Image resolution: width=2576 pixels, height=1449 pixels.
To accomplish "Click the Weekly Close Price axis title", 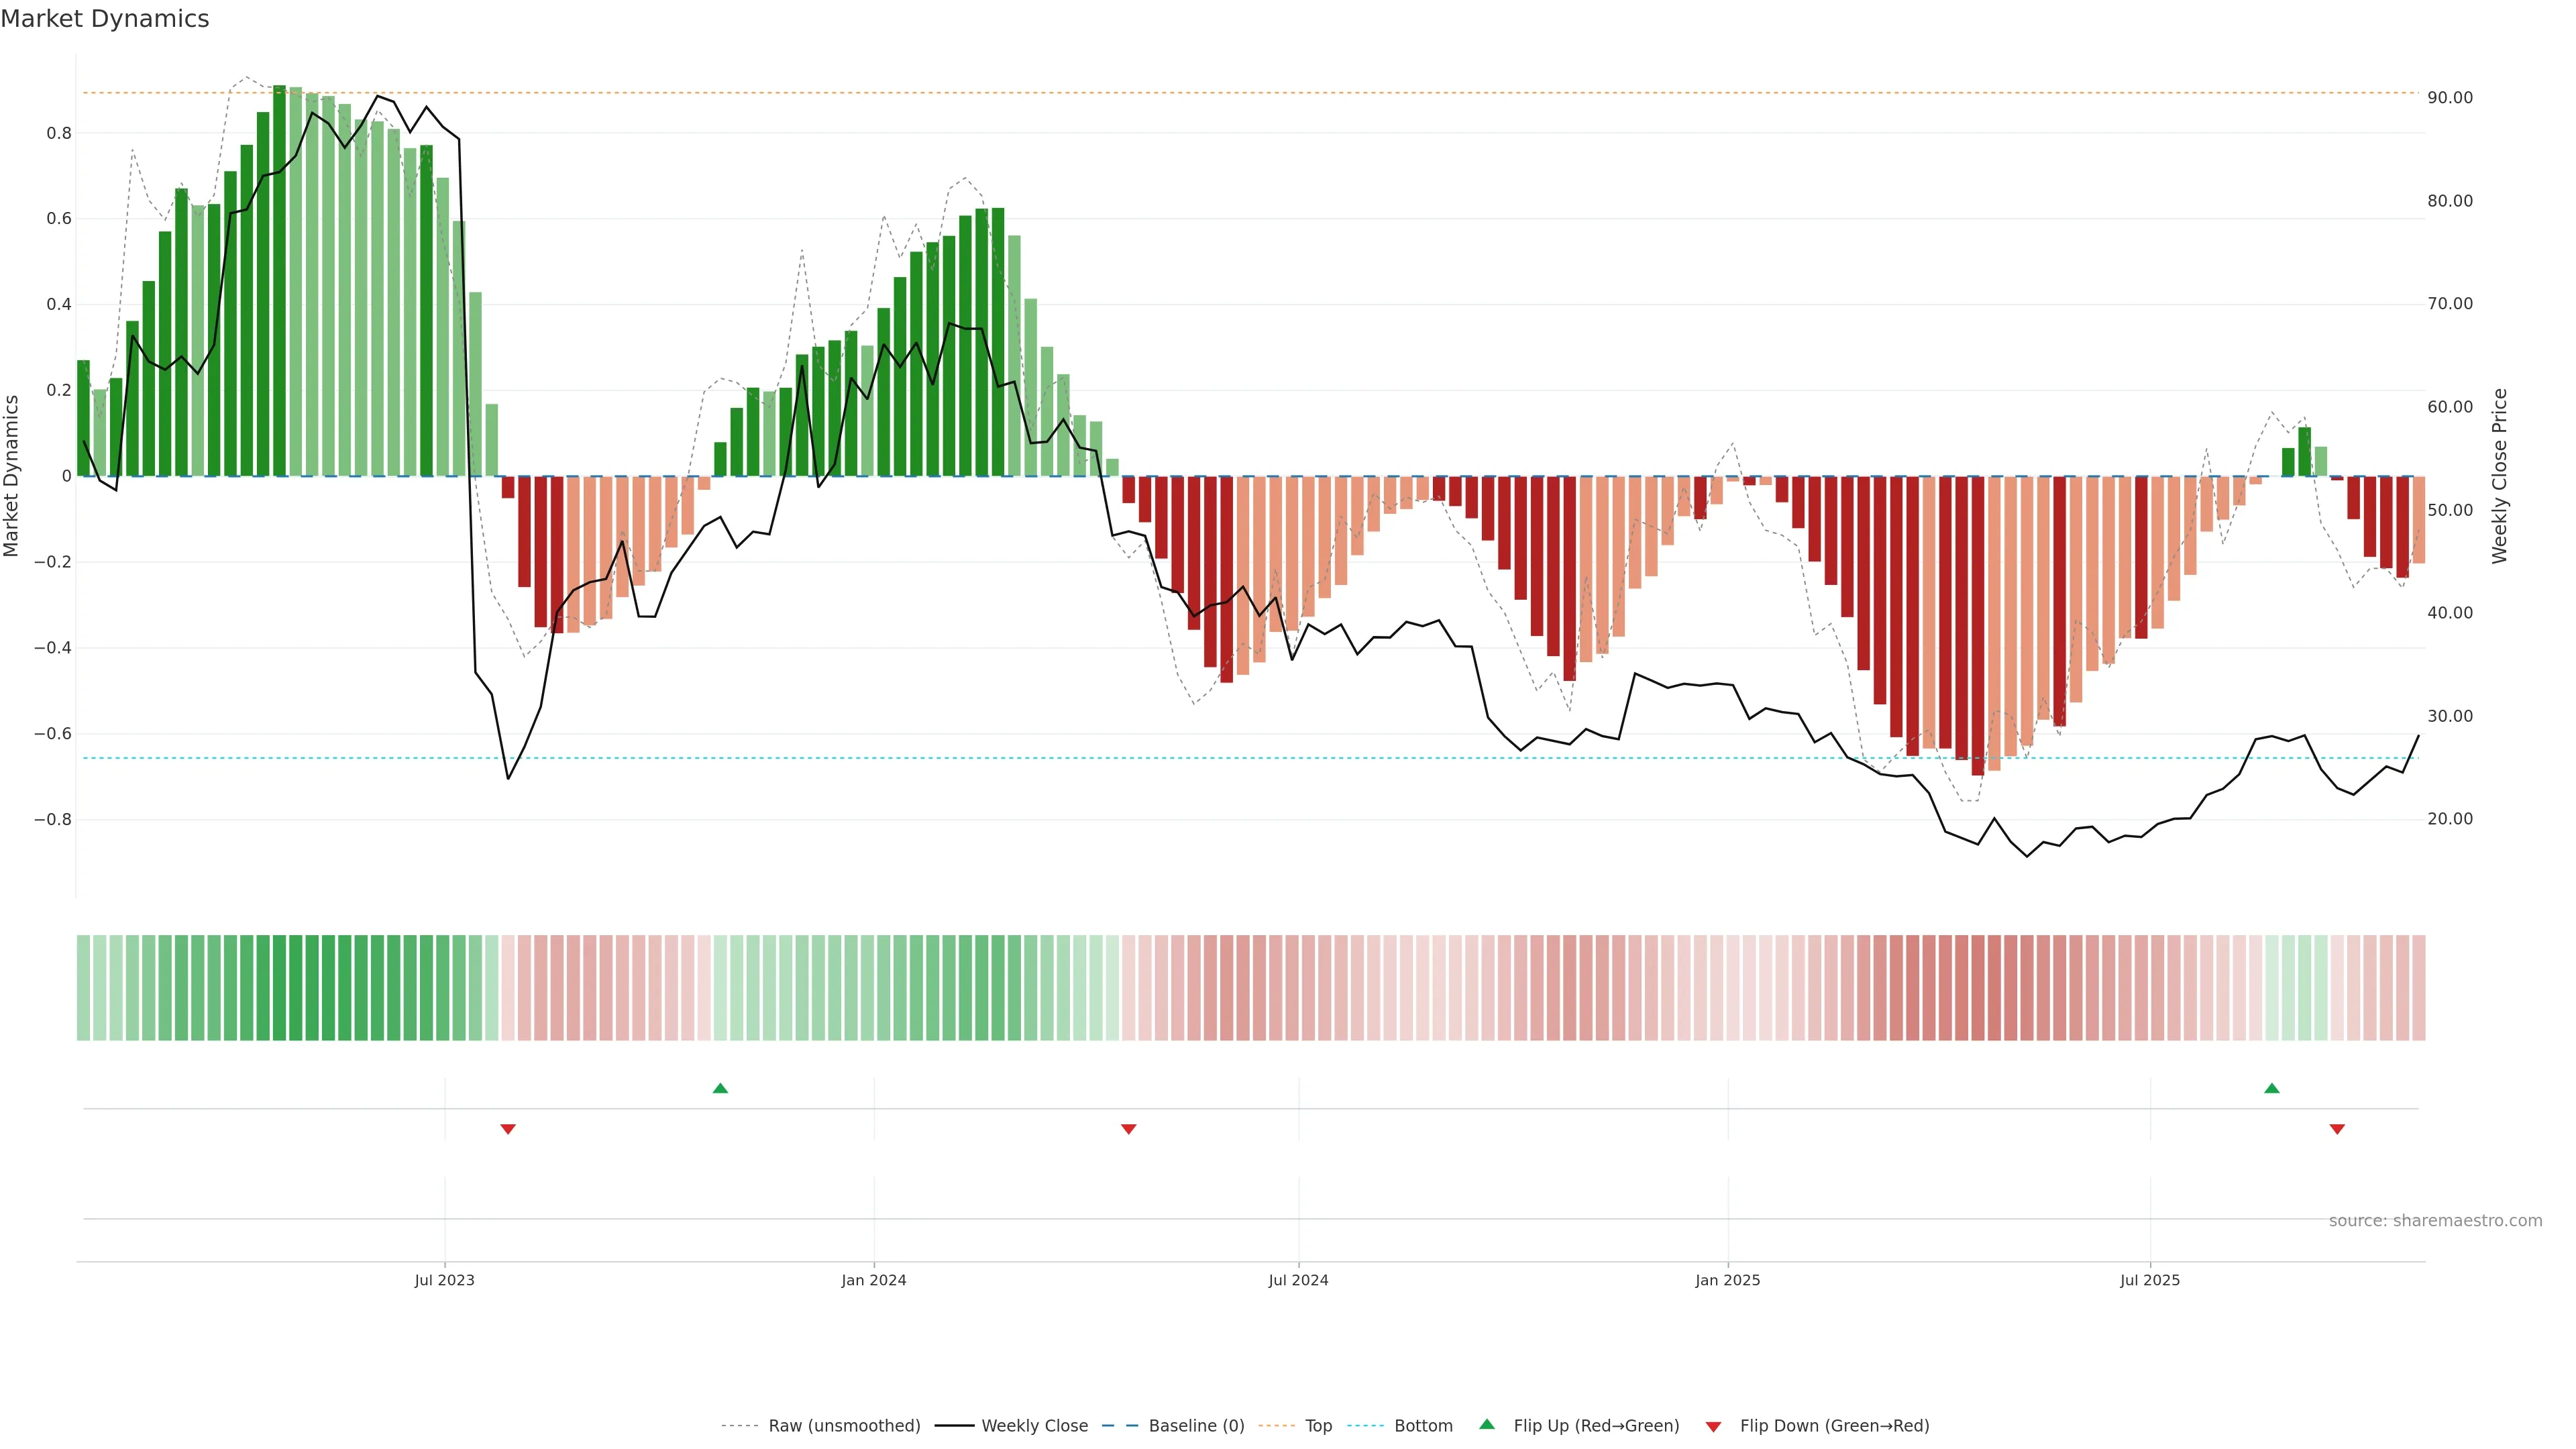I will tap(2500, 476).
